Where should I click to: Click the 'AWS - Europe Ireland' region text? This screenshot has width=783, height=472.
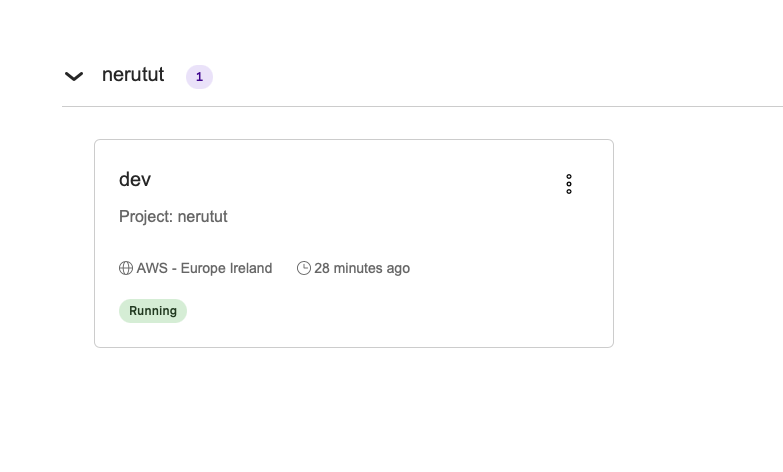(204, 268)
